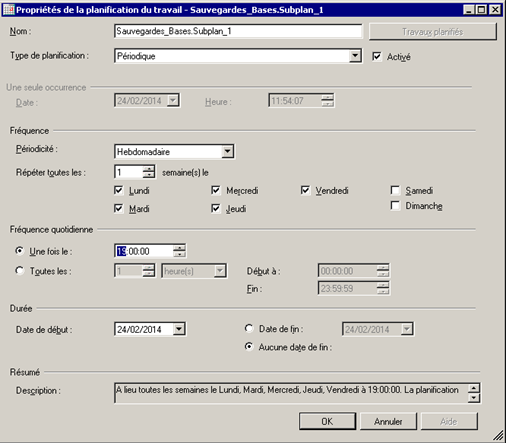Image resolution: width=506 pixels, height=443 pixels.
Task: Uncheck the Activé checkbox
Action: tap(377, 56)
